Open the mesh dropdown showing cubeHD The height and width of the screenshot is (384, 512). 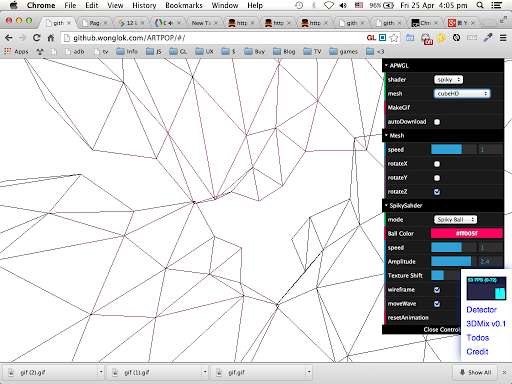(x=462, y=94)
